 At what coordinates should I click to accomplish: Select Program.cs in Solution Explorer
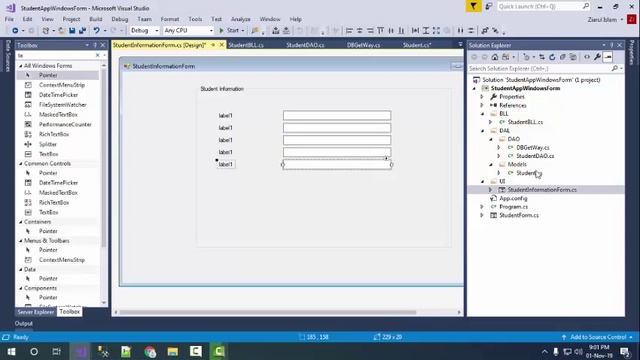click(513, 207)
